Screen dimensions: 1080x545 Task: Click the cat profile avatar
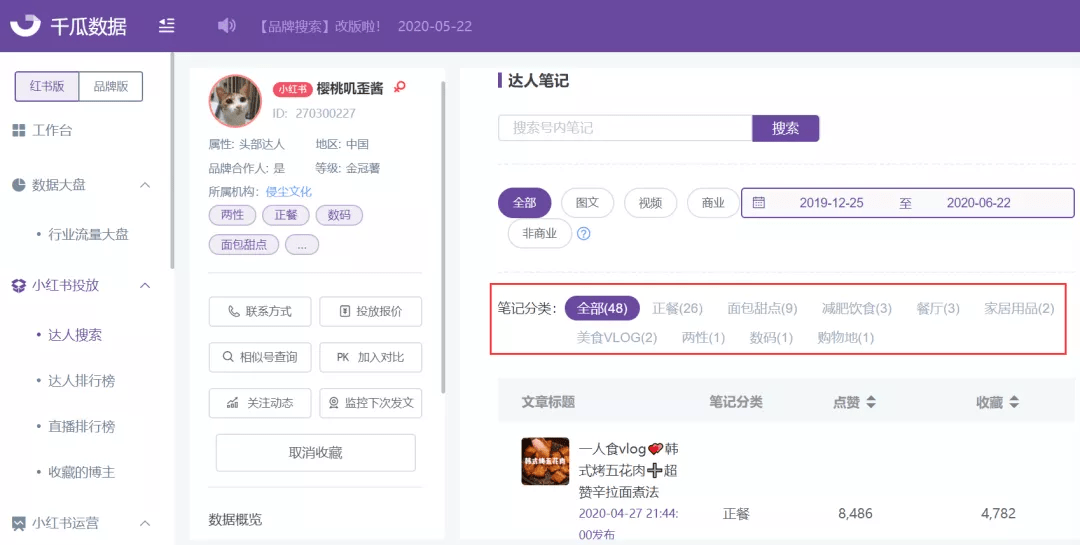pos(236,101)
